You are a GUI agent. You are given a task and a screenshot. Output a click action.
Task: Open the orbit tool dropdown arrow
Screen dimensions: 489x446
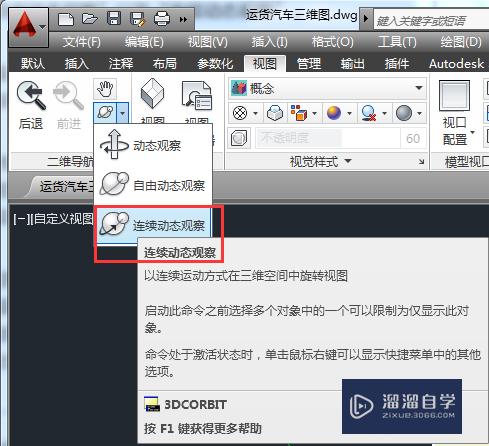(122, 113)
